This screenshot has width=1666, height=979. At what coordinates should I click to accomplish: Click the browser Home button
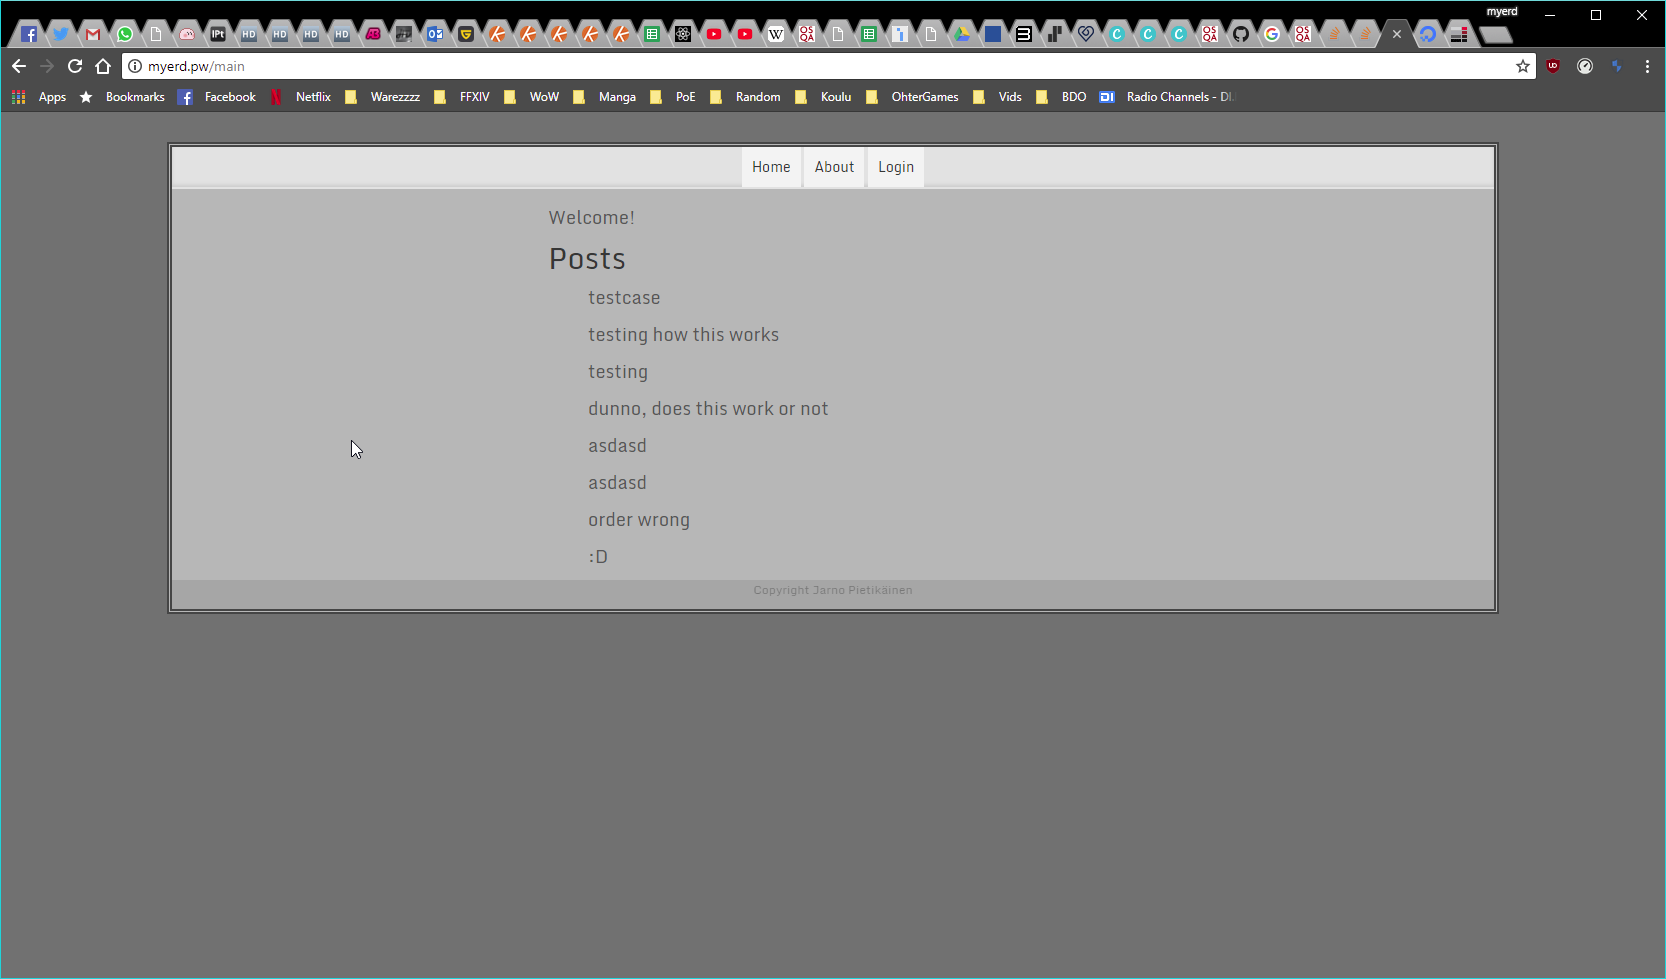pyautogui.click(x=103, y=66)
